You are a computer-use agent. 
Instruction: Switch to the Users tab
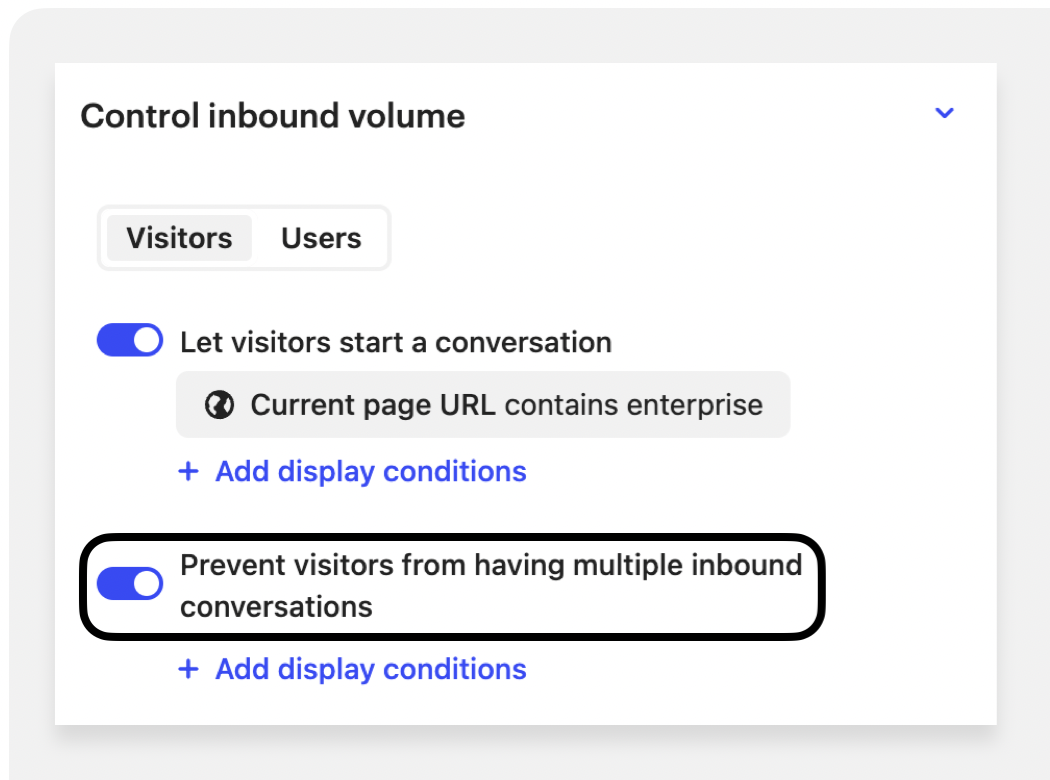321,238
